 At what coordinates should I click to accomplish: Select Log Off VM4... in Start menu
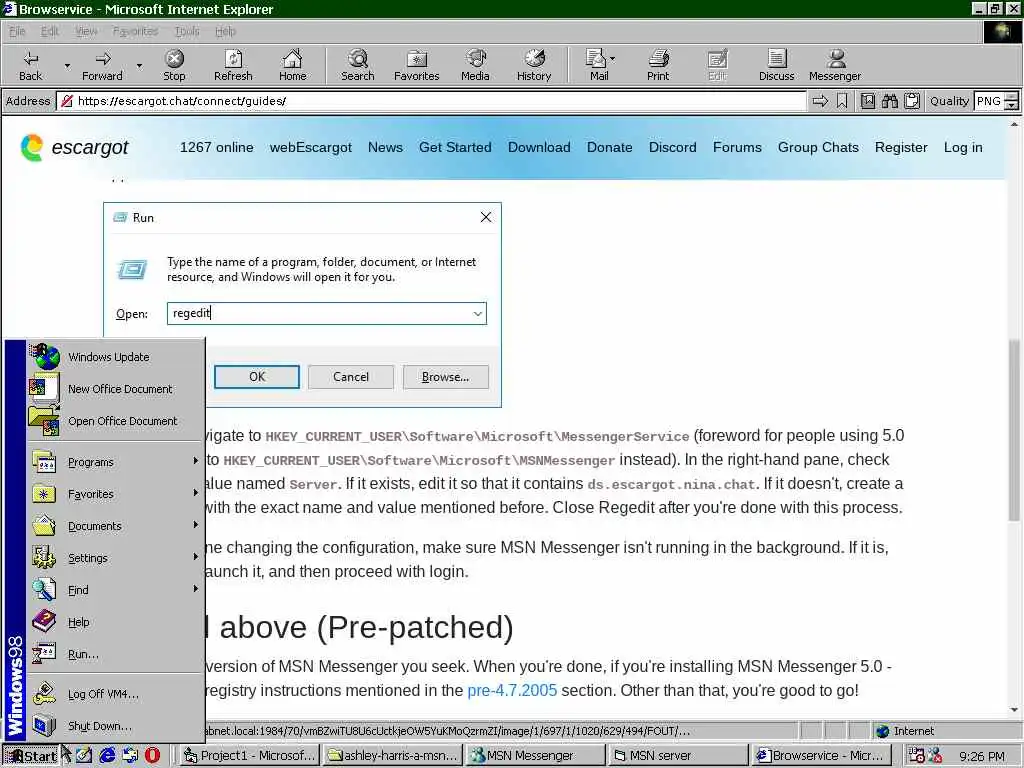point(115,694)
